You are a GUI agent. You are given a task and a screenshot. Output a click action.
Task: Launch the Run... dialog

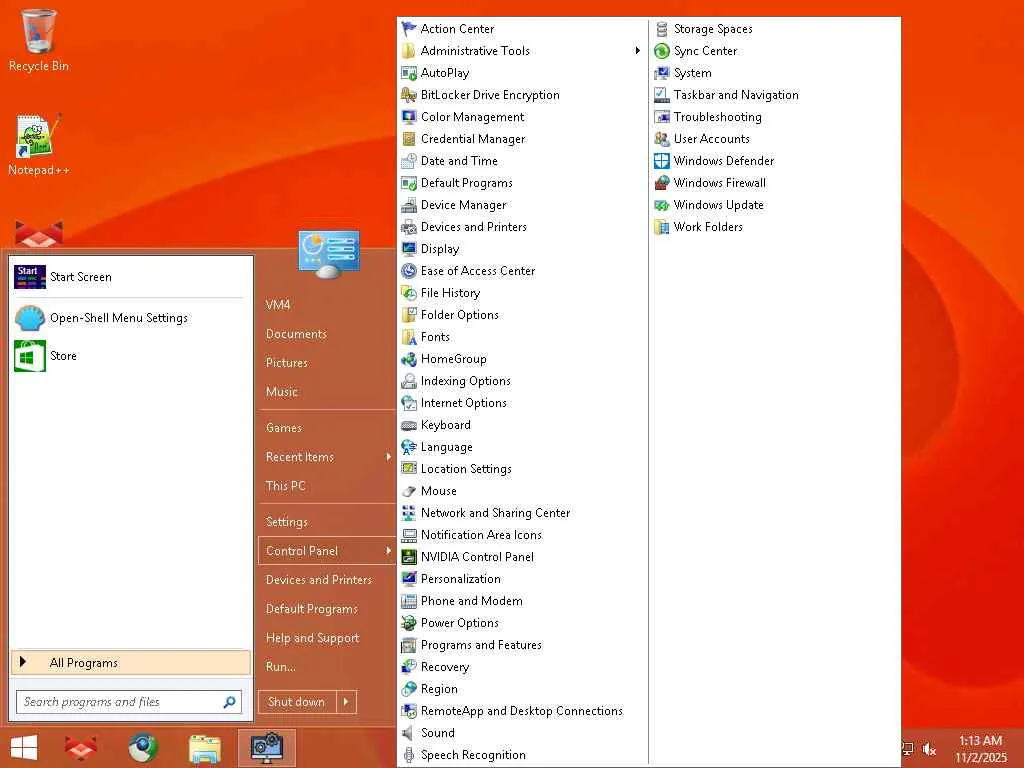coord(281,667)
